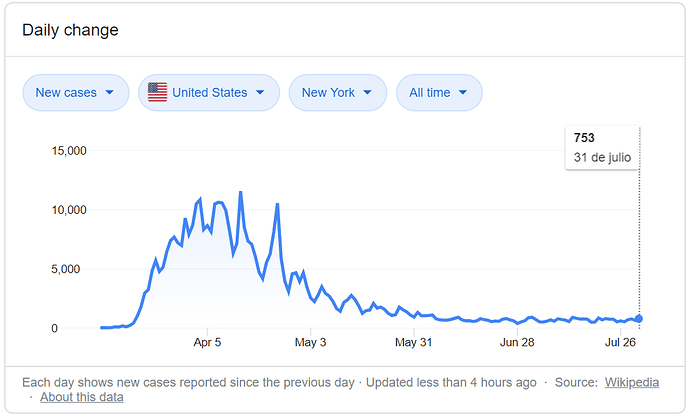Open the All time range dropdown

[439, 92]
